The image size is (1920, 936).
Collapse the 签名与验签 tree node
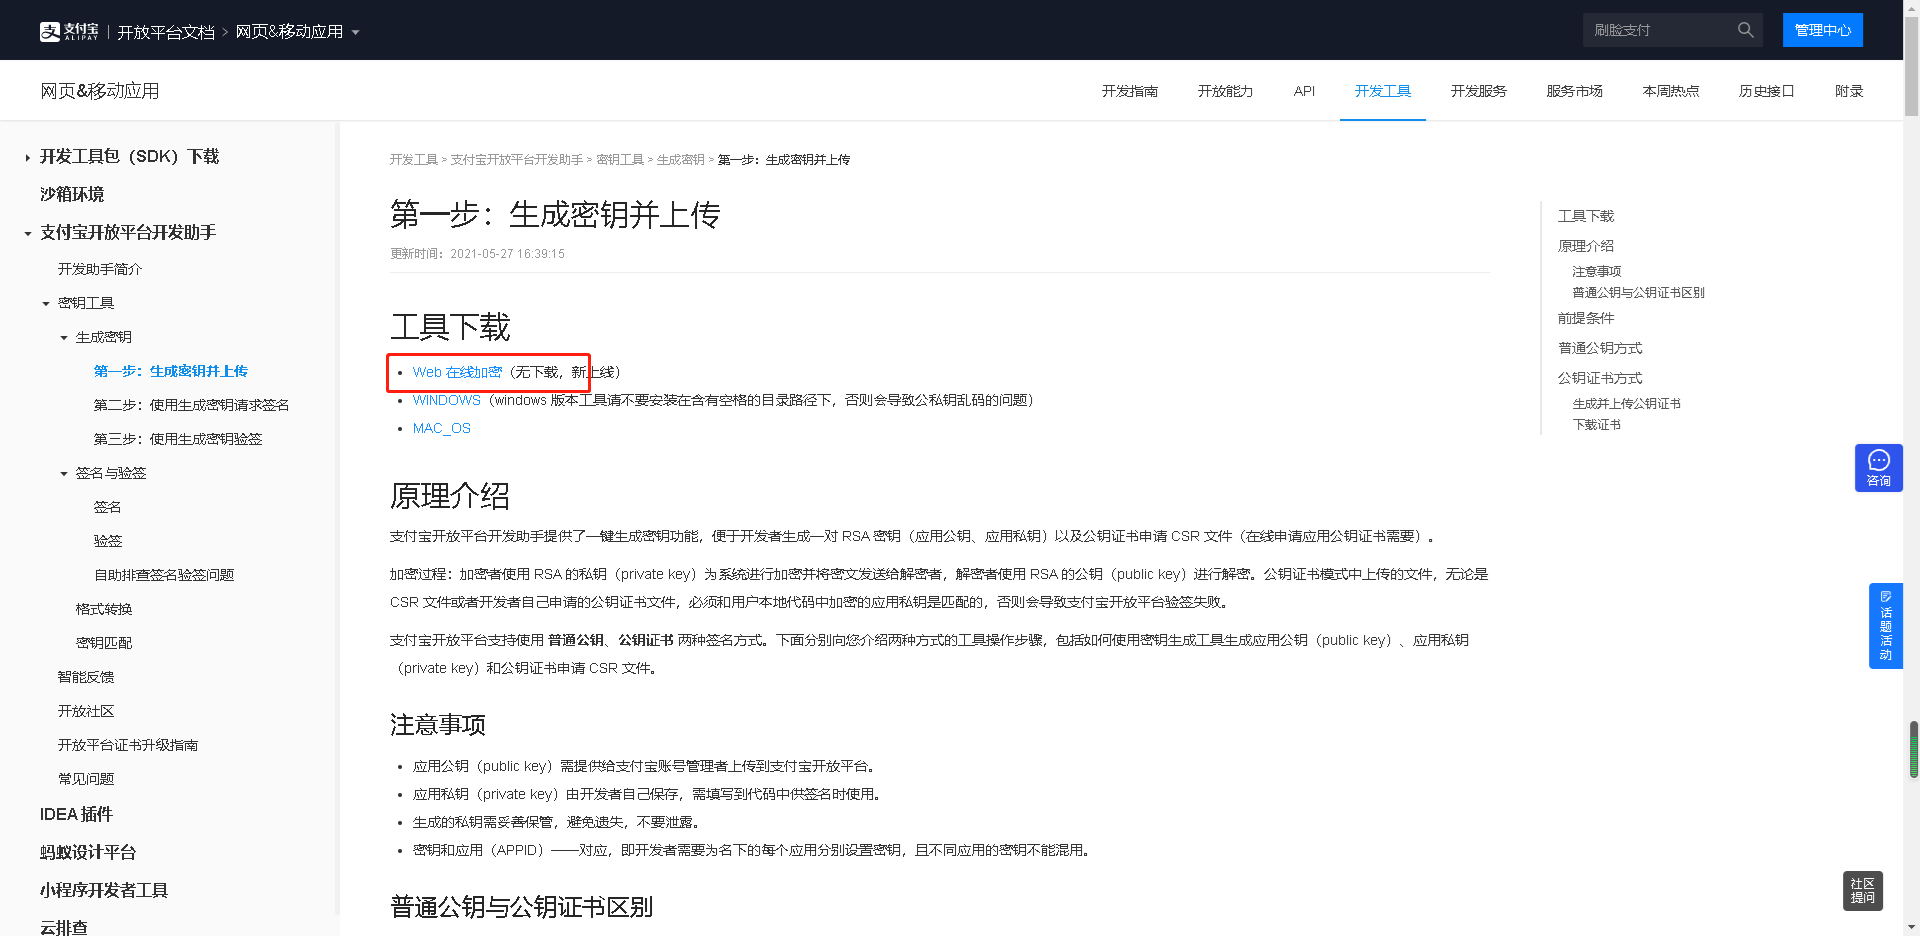tap(64, 474)
